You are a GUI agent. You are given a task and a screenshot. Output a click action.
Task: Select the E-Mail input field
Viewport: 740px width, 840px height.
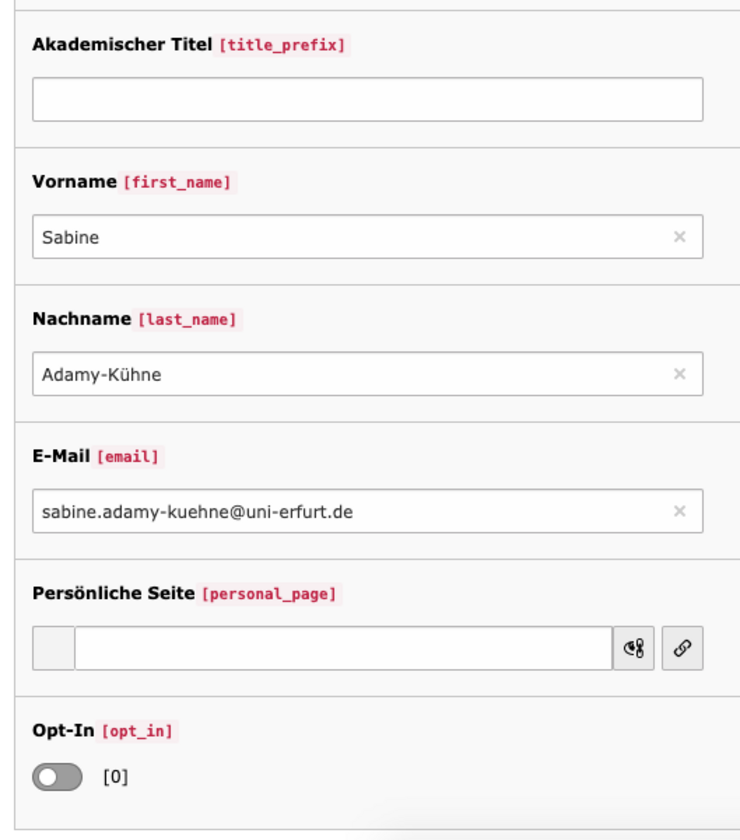click(350, 511)
